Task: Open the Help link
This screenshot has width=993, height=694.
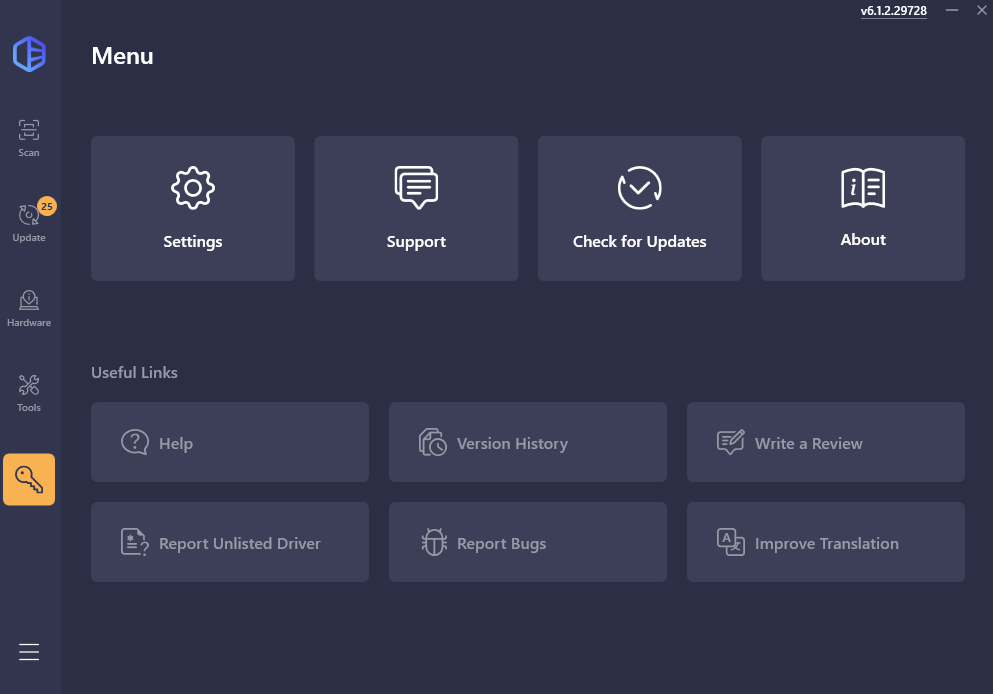Action: tap(230, 443)
